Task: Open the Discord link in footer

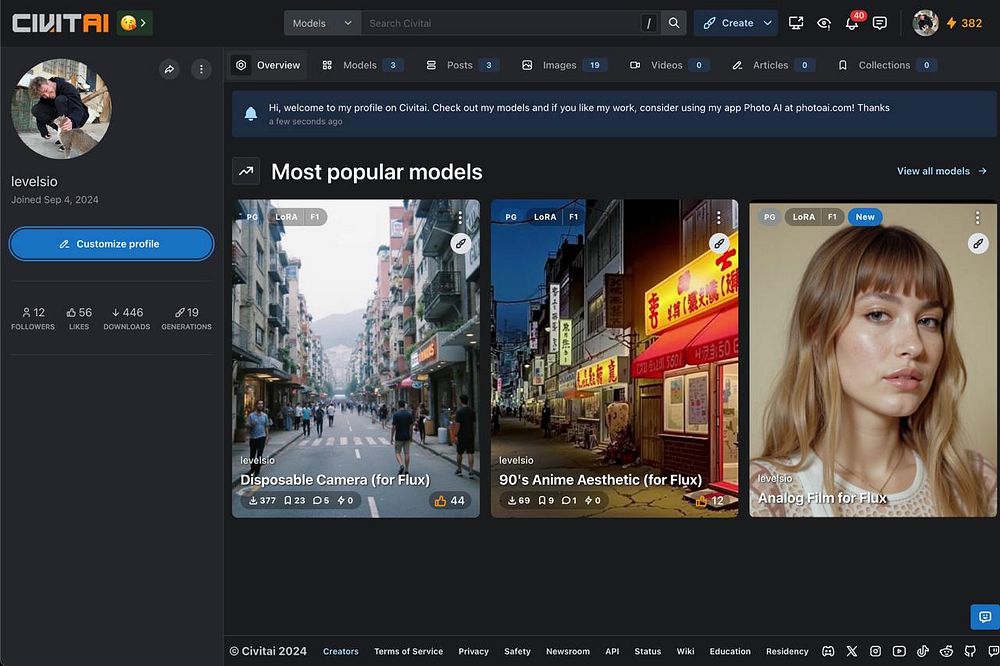Action: tap(828, 651)
